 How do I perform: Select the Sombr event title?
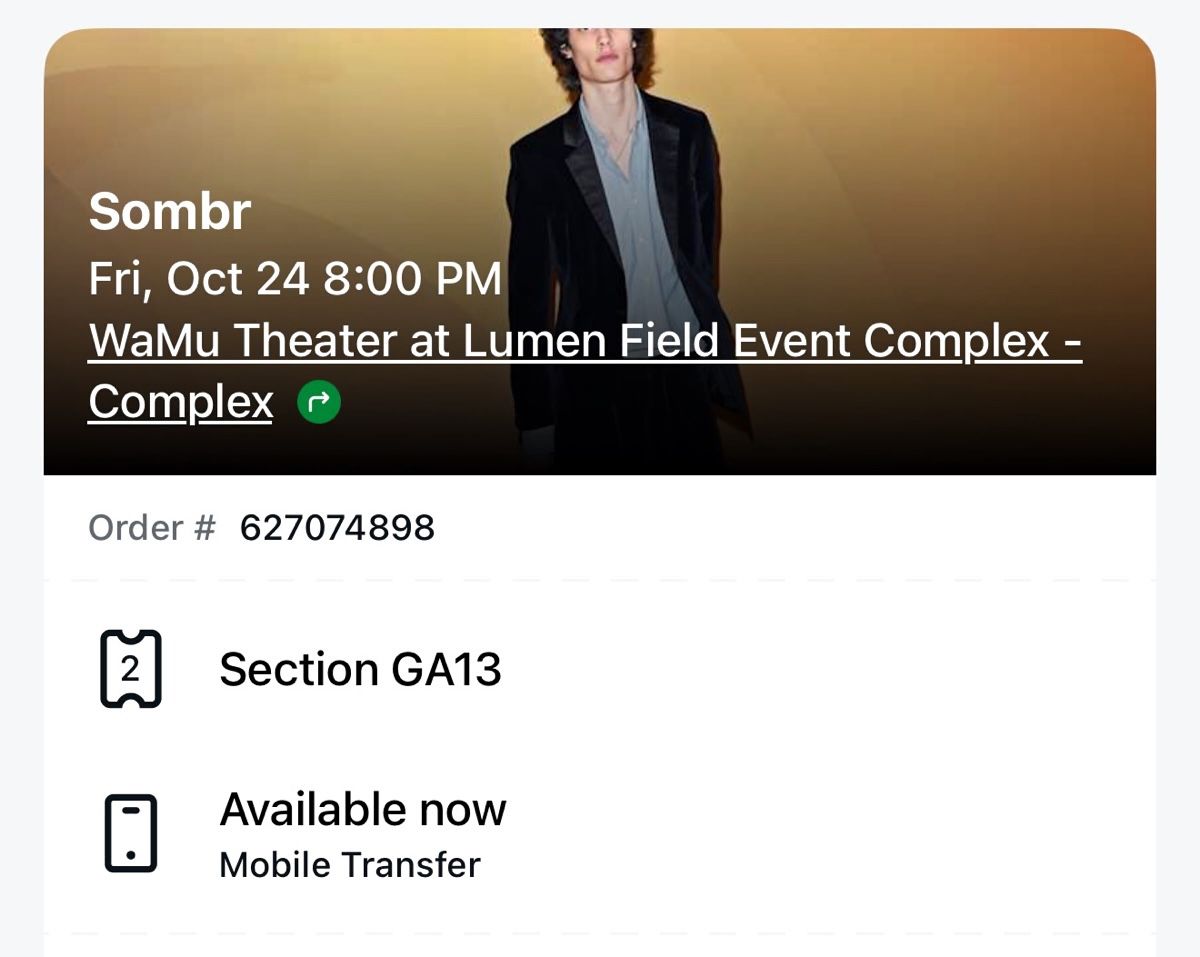click(x=168, y=211)
